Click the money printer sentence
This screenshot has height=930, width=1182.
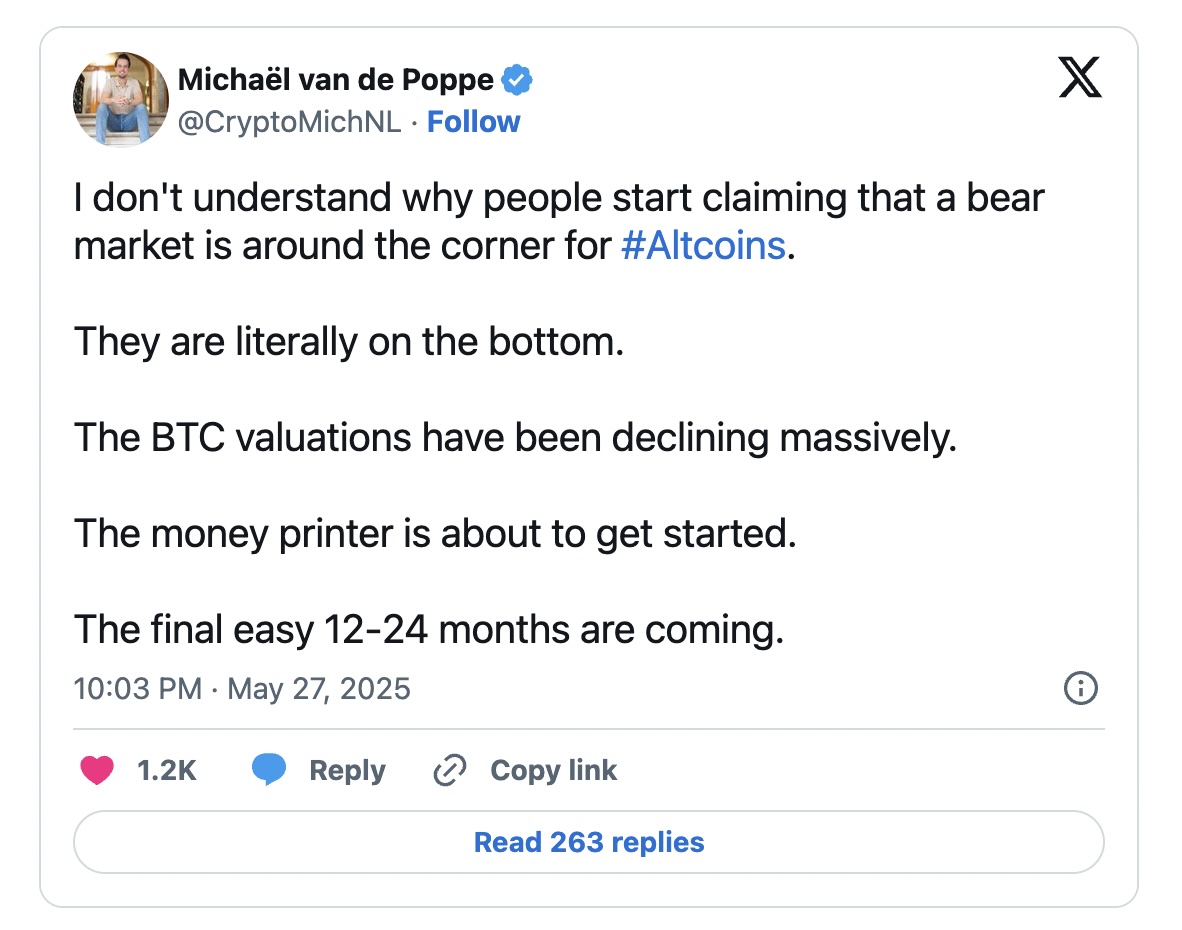coord(435,534)
